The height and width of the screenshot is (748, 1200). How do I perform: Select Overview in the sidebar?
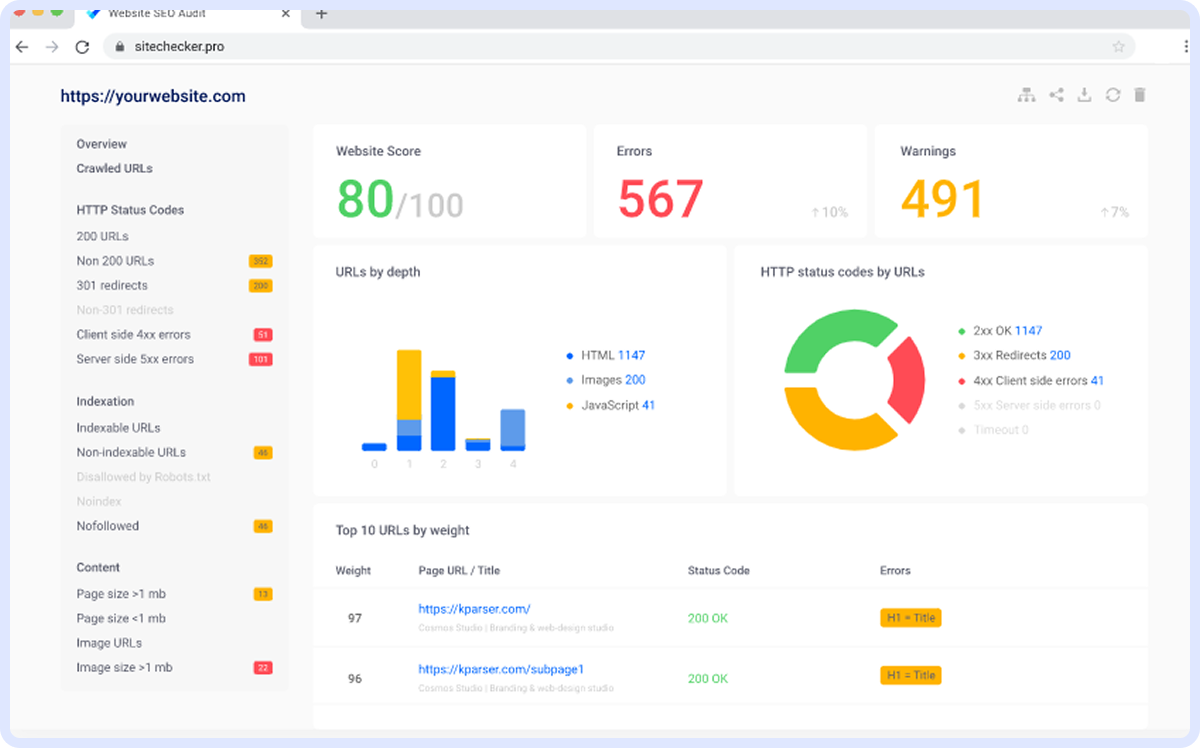102,144
